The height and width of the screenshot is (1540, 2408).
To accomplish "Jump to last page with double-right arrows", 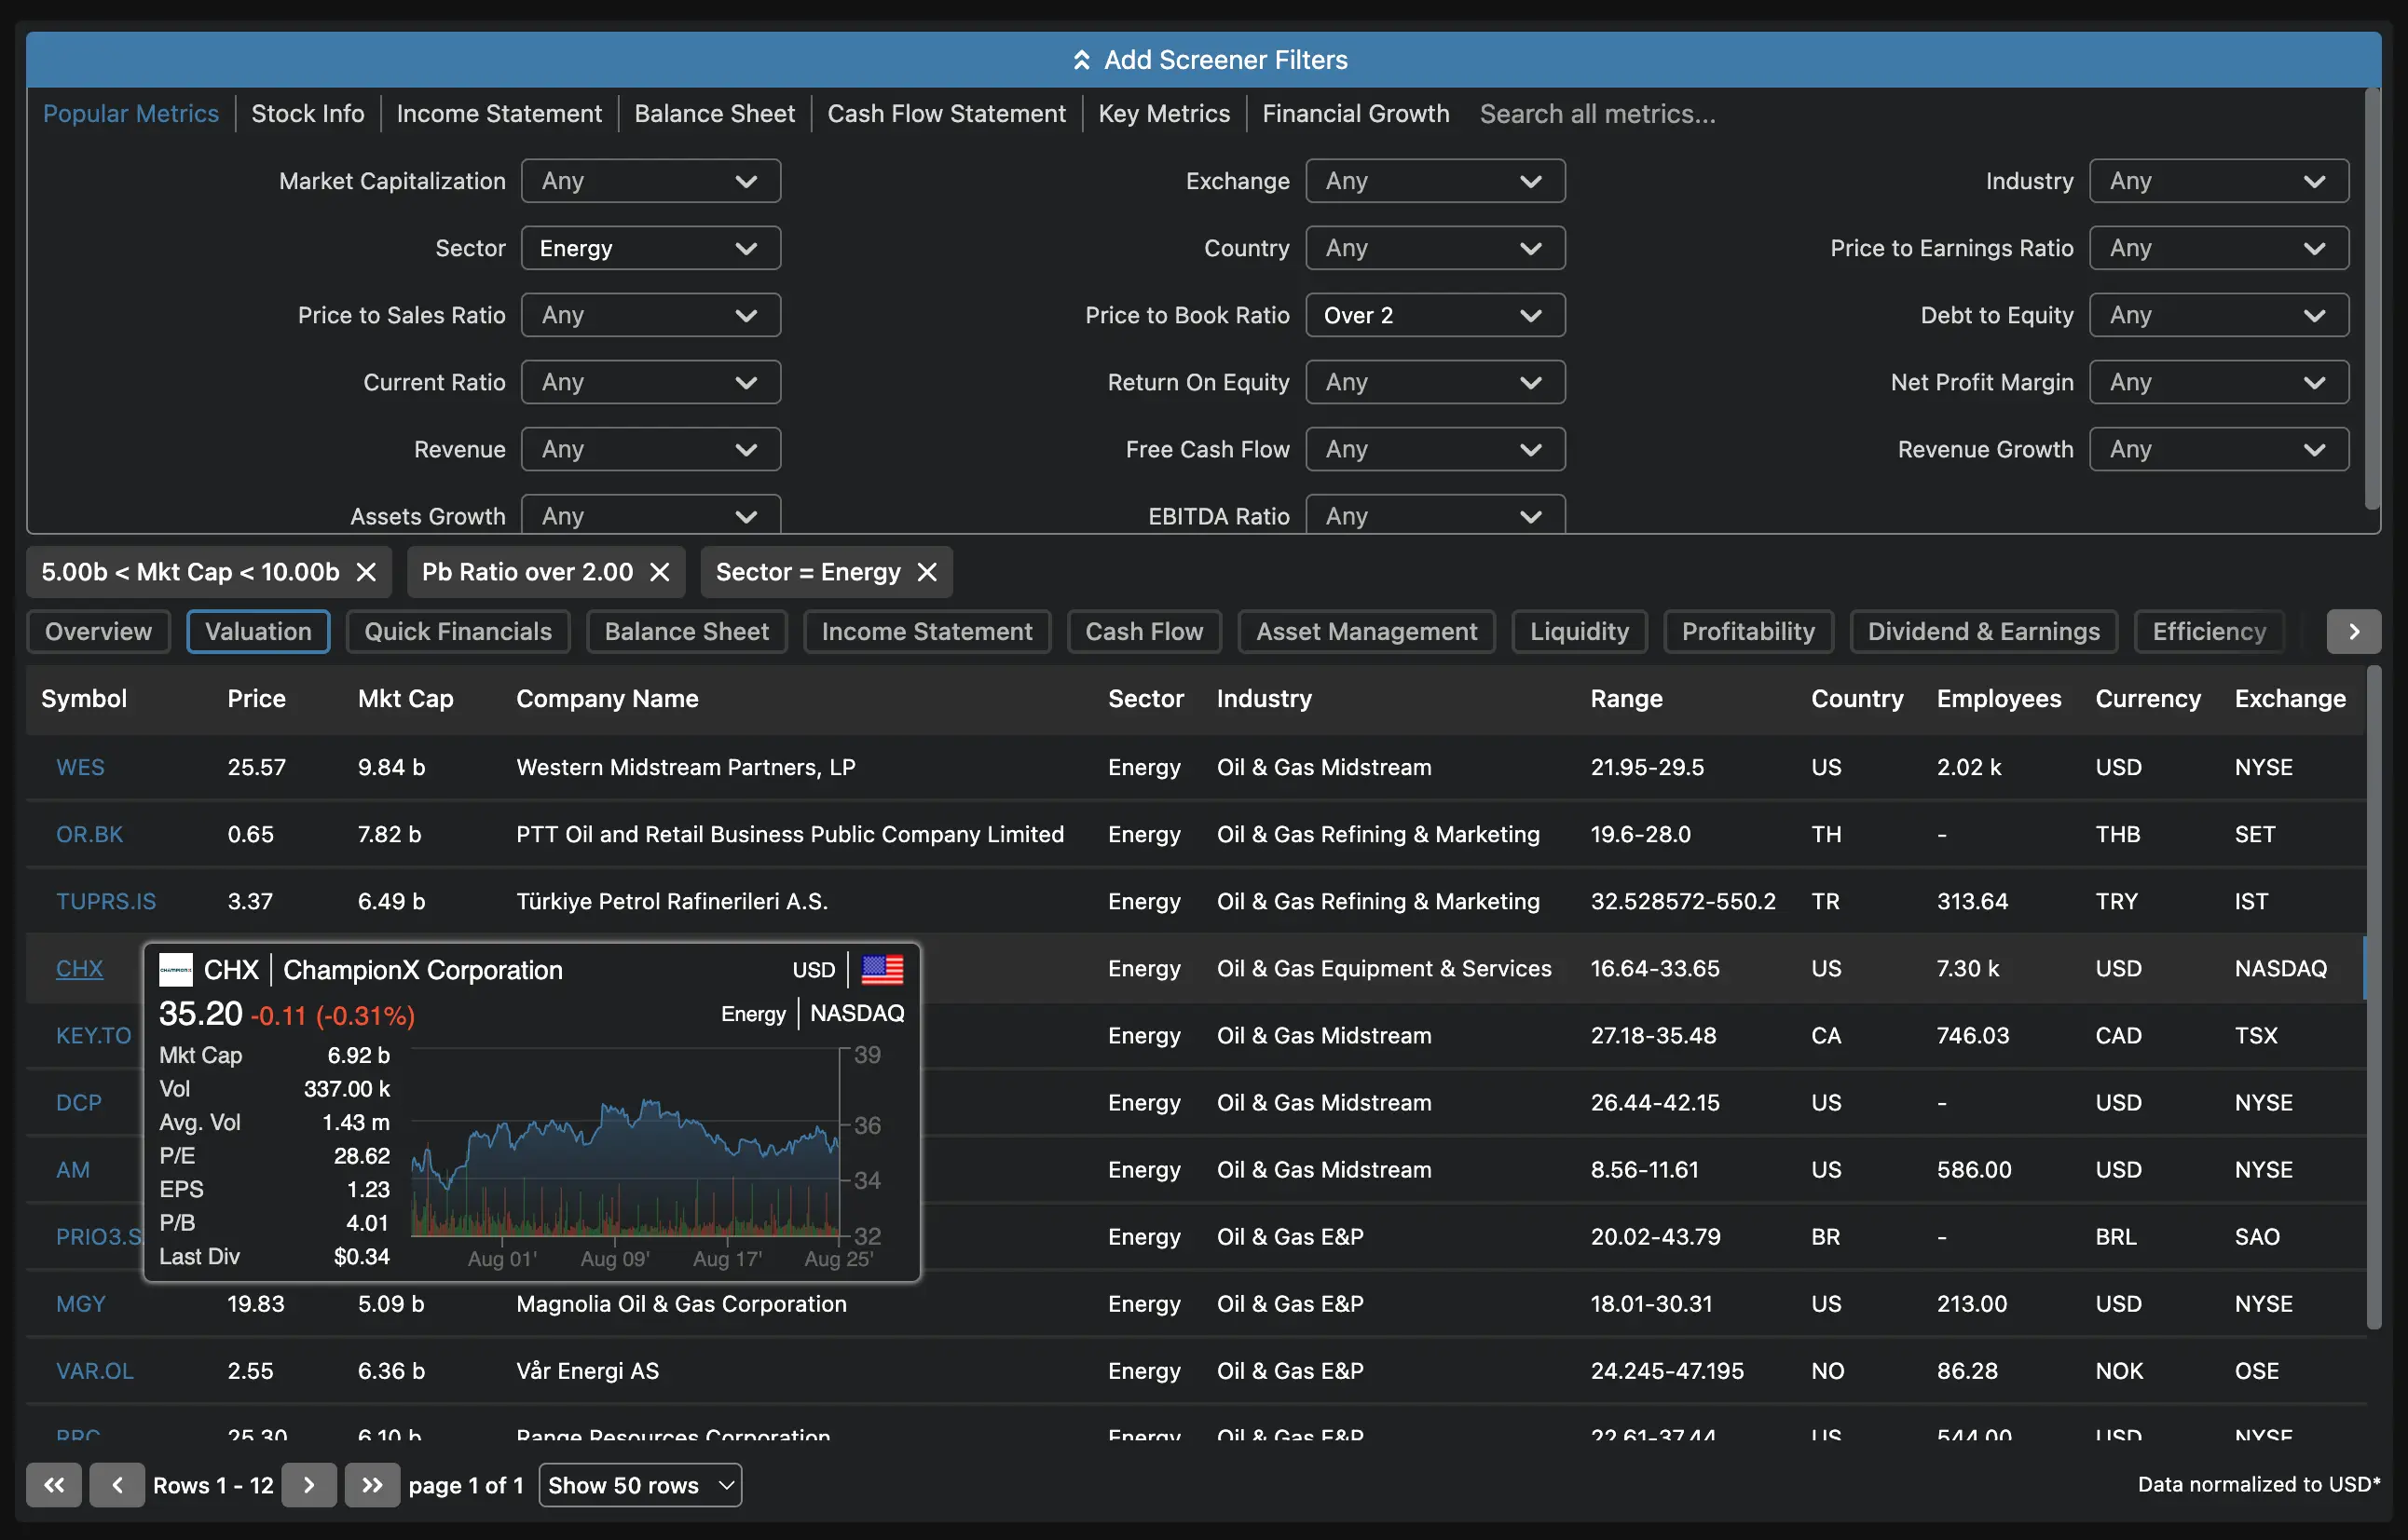I will (x=372, y=1484).
